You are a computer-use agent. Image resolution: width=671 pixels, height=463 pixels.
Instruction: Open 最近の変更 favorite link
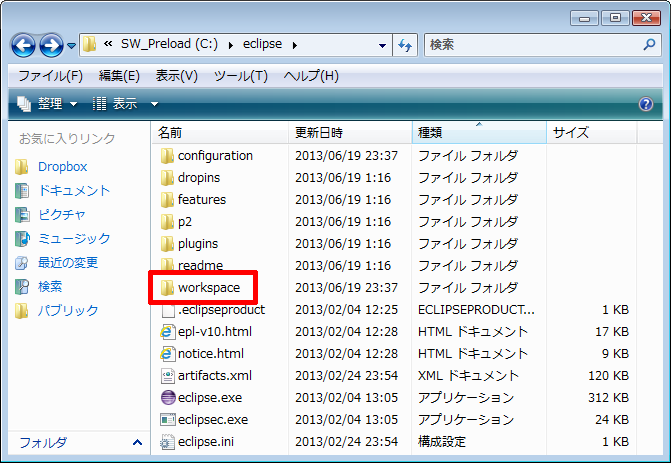pyautogui.click(x=68, y=262)
